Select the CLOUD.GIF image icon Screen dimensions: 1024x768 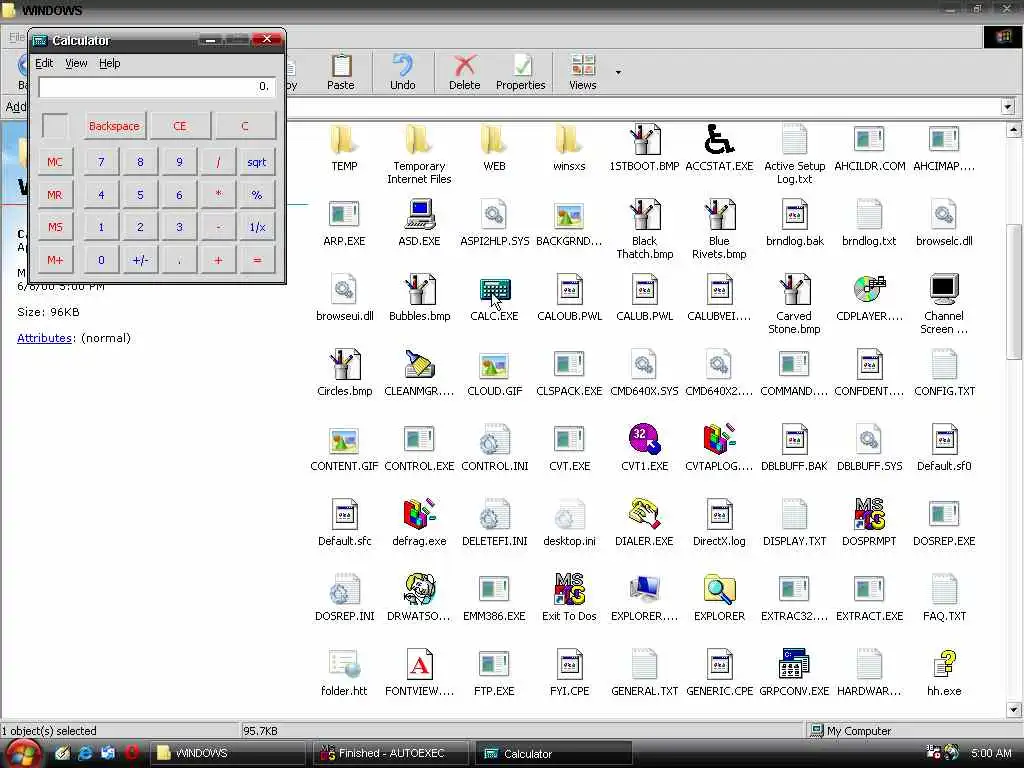coord(494,365)
